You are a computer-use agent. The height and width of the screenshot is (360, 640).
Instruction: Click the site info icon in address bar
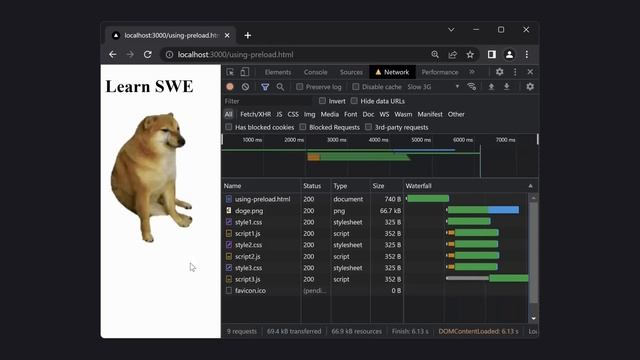coord(169,54)
